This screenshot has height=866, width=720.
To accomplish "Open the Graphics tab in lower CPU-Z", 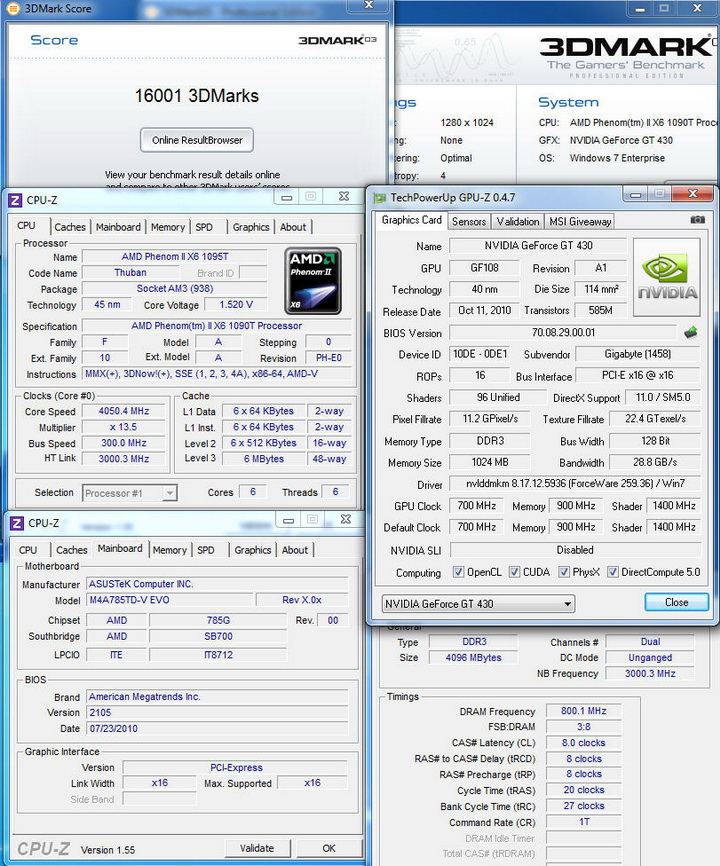I will pos(252,550).
